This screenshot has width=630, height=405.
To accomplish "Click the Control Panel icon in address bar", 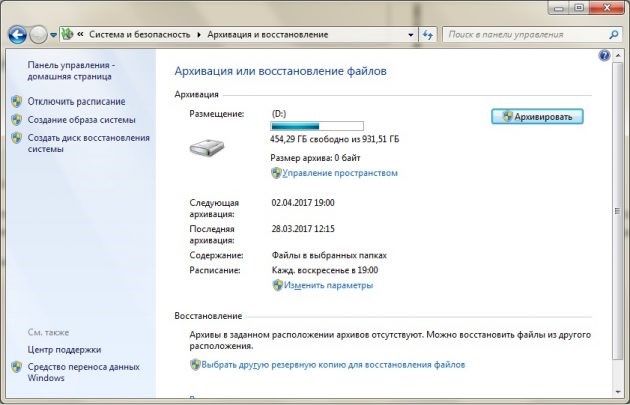I will coord(68,34).
